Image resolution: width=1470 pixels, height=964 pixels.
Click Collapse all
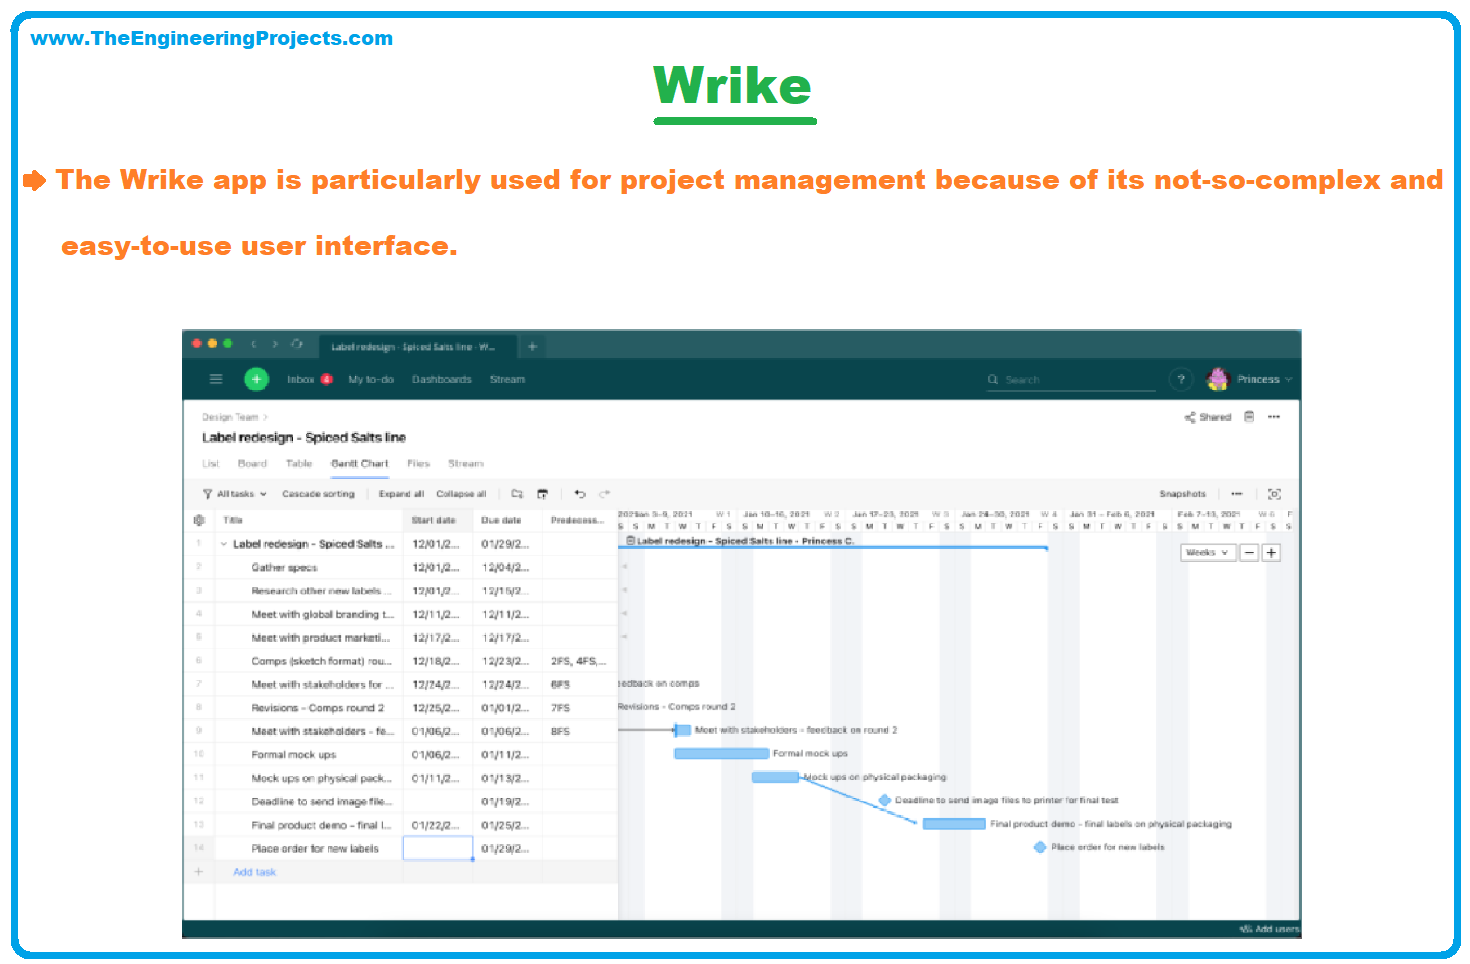click(461, 494)
